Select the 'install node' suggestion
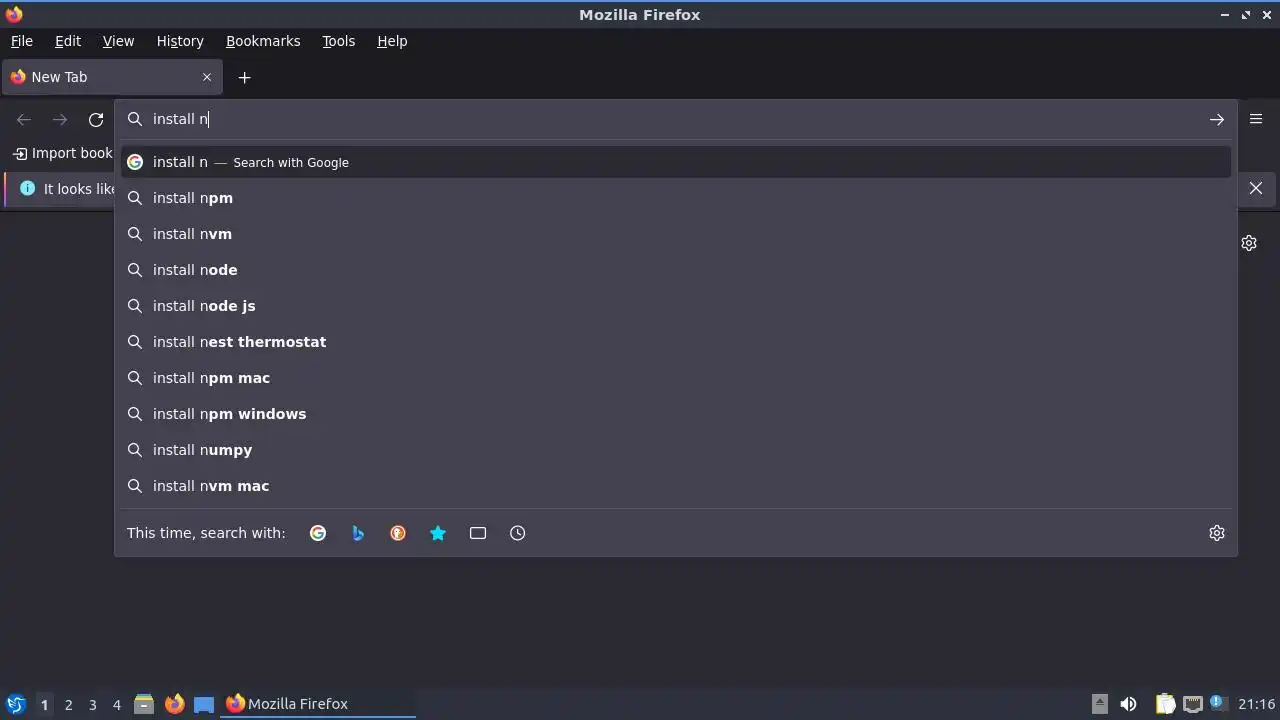Screen dimensions: 1280x720 [676, 270]
